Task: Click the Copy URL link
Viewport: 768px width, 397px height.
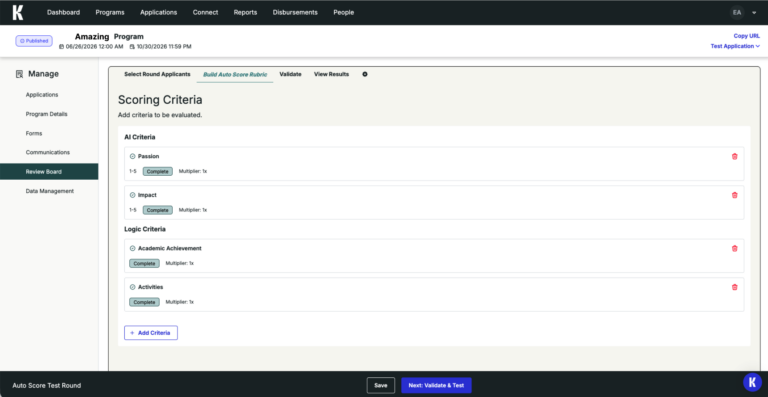Action: coord(746,36)
